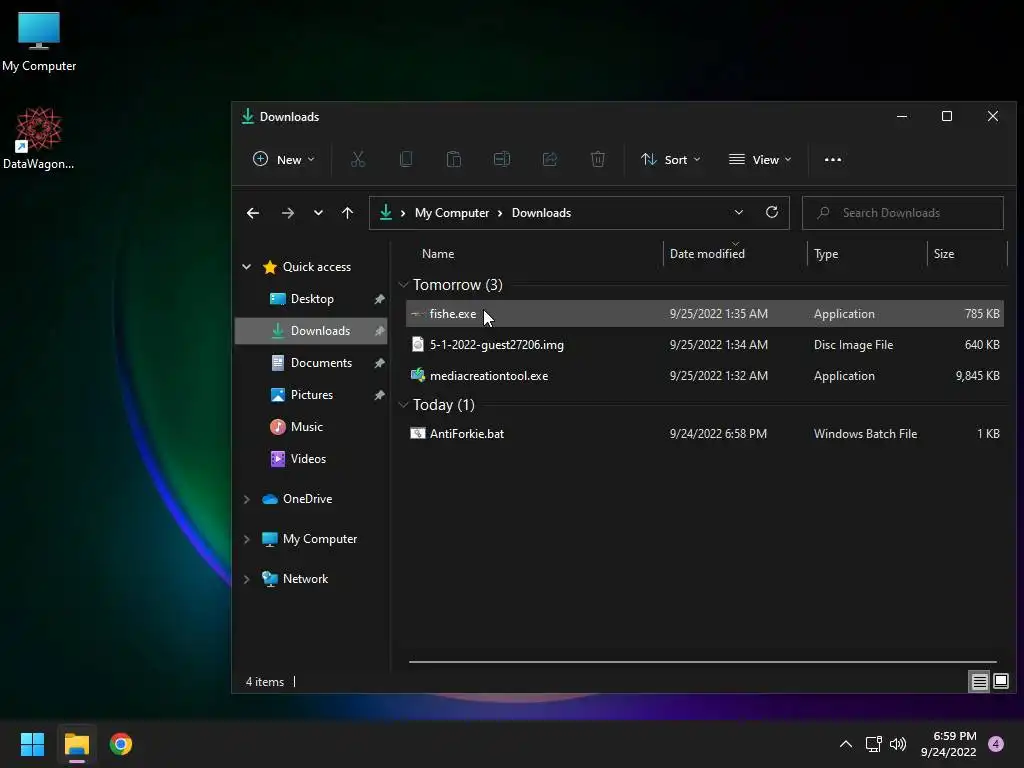Open the network icon in system tray
Viewport: 1024px width, 768px height.
point(873,744)
